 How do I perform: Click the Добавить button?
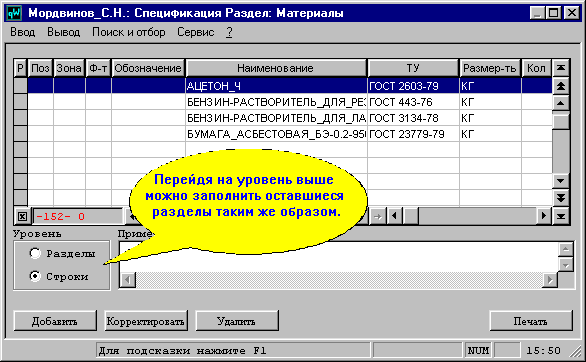55,321
